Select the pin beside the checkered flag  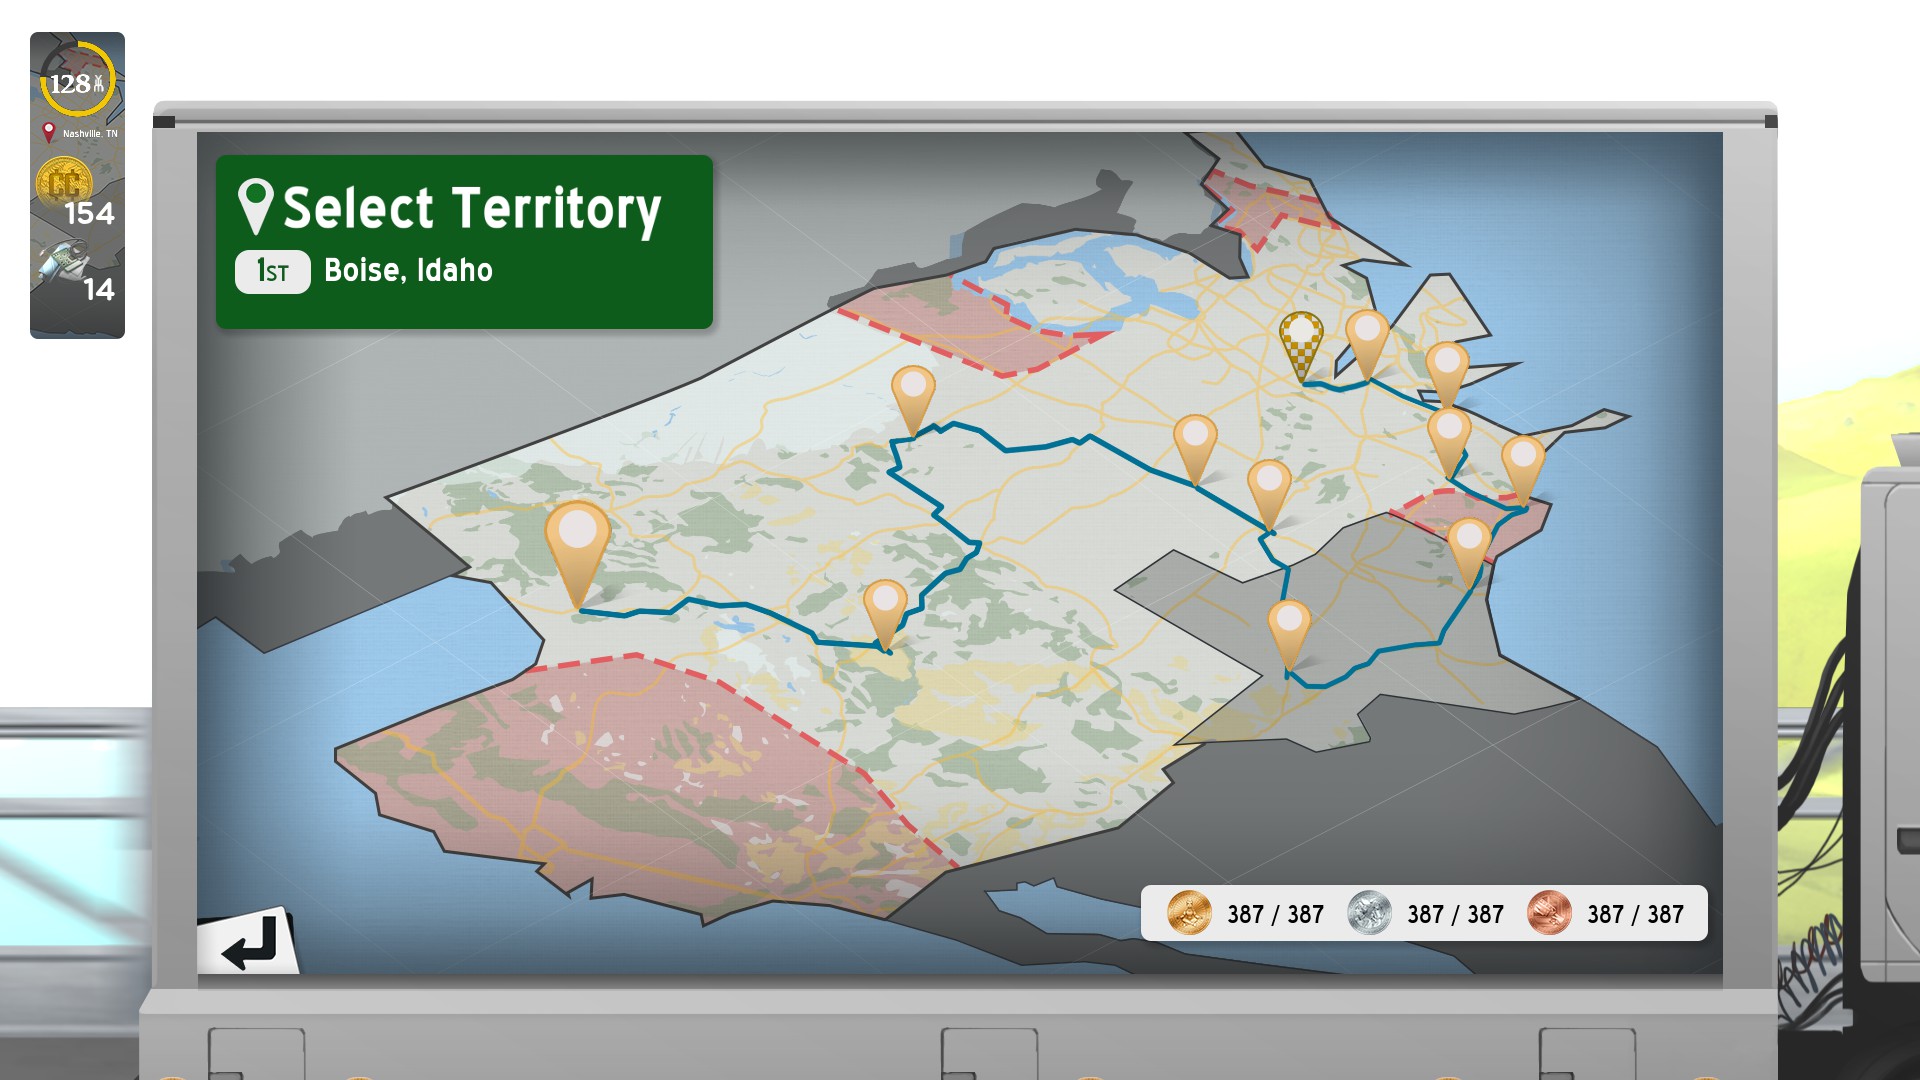[1367, 334]
